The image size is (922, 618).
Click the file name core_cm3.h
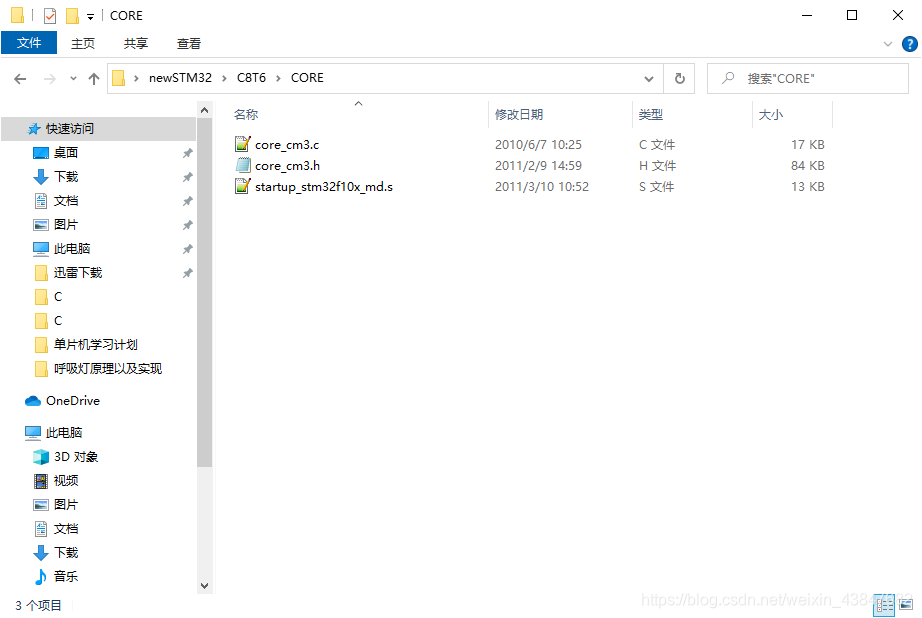288,166
